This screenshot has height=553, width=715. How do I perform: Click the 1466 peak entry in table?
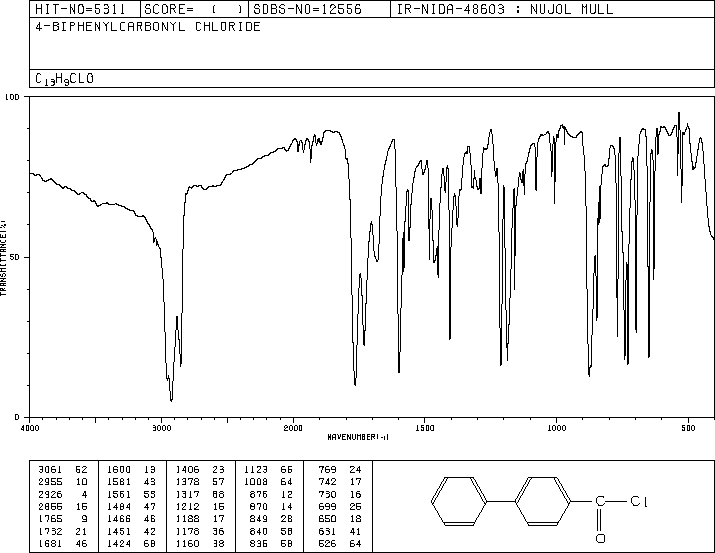(131, 519)
